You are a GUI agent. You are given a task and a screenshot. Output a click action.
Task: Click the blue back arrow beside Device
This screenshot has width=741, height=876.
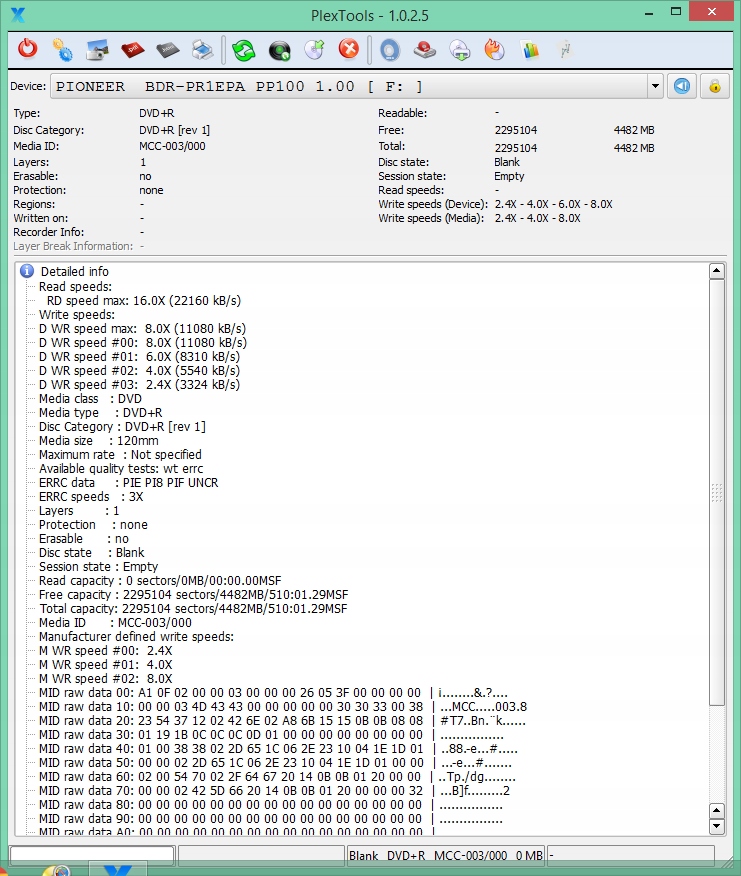[682, 86]
